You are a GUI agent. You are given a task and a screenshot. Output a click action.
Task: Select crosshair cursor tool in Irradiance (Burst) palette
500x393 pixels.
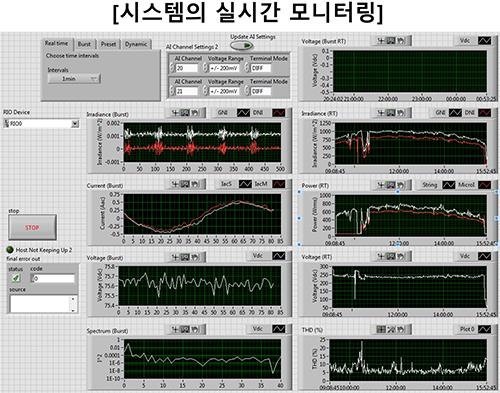(x=175, y=113)
